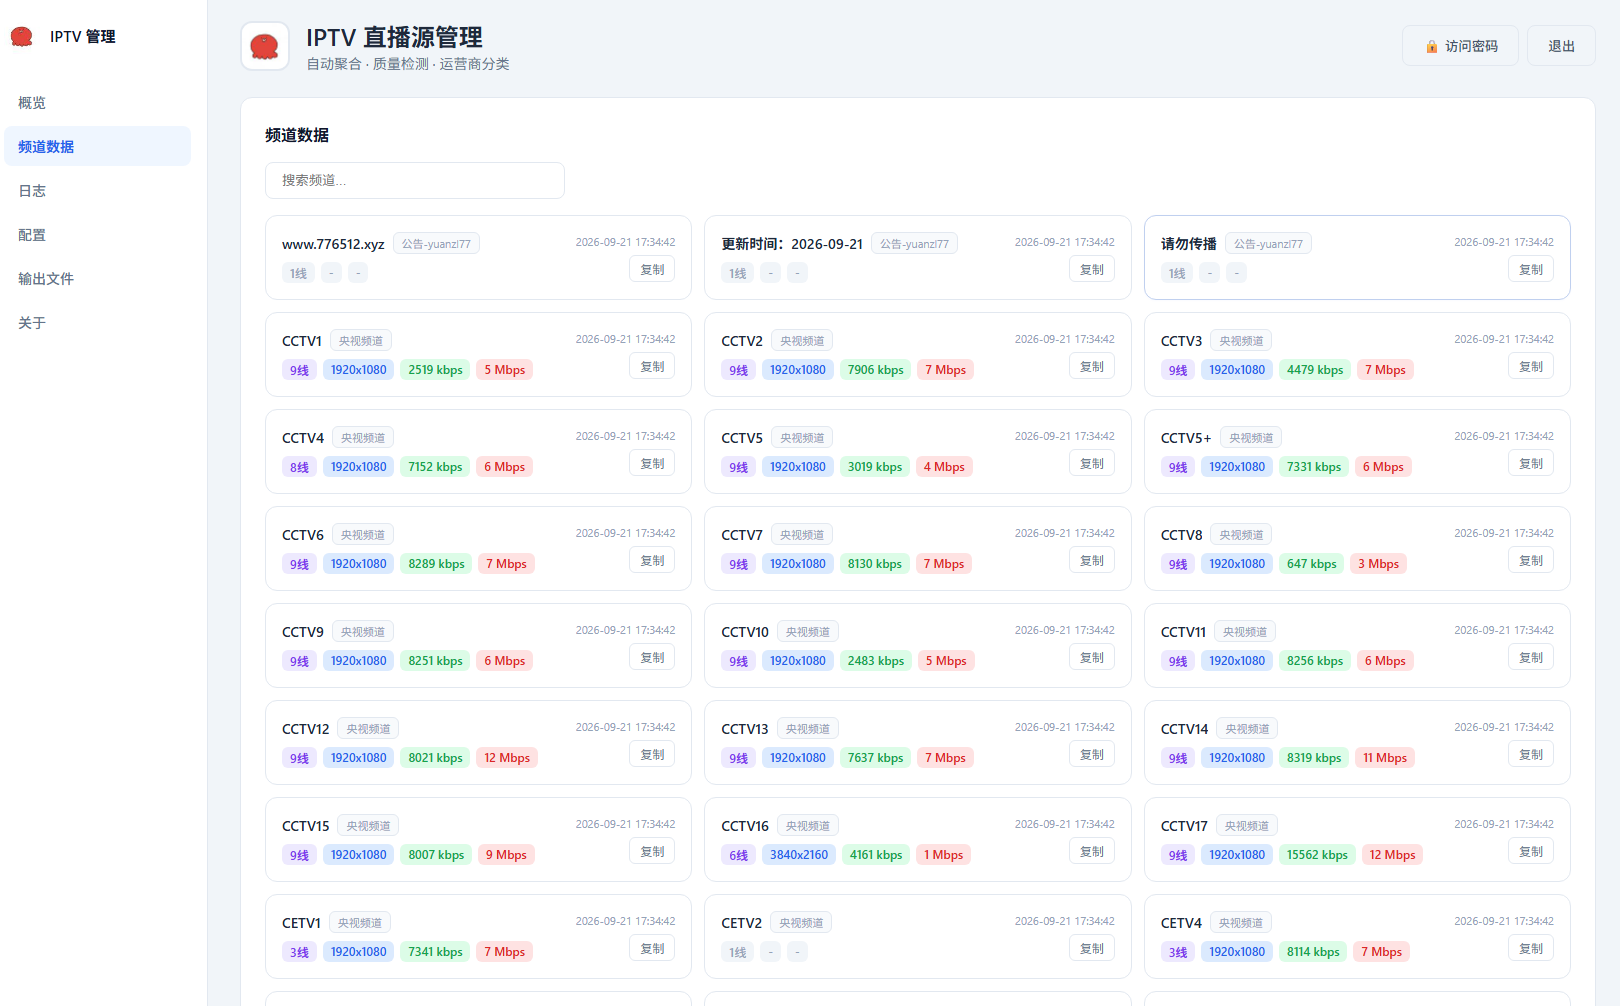The height and width of the screenshot is (1006, 1620).
Task: Click the 访问密码 button with the lock icon
Action: [x=1460, y=46]
